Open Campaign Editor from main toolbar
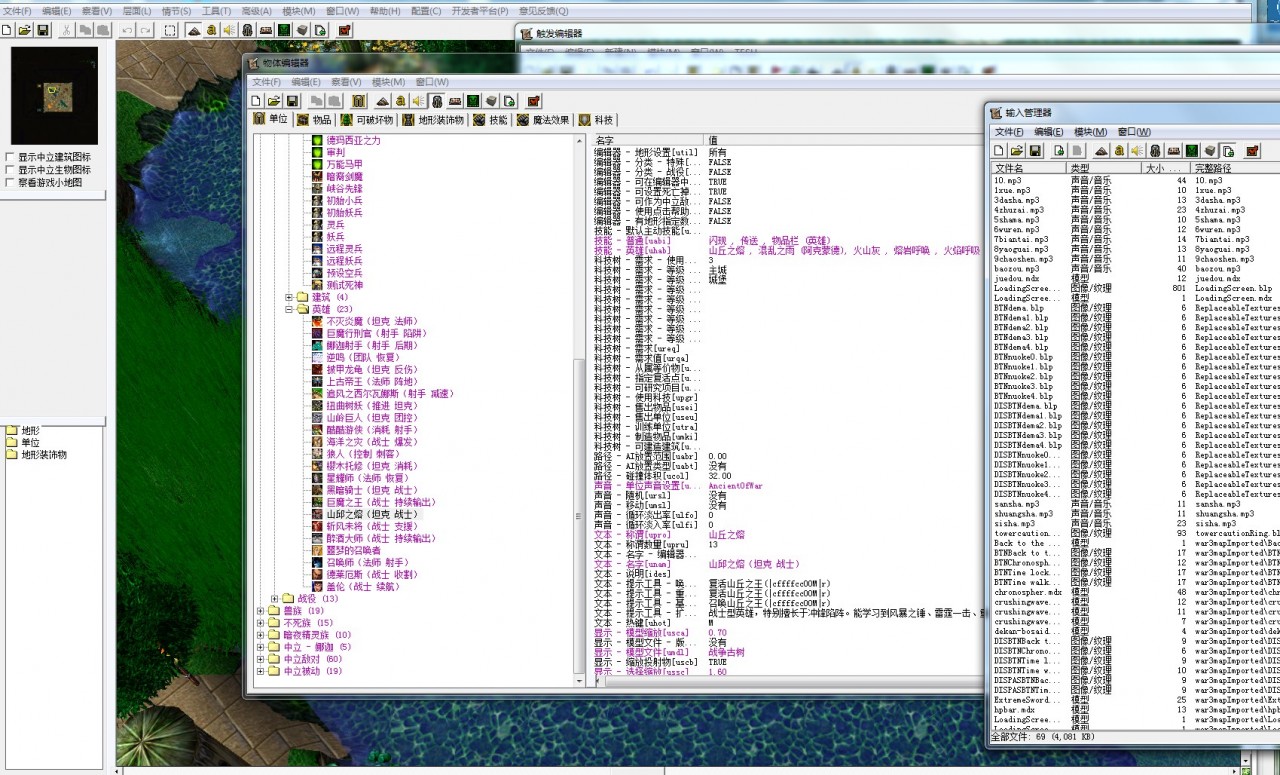 pos(266,30)
